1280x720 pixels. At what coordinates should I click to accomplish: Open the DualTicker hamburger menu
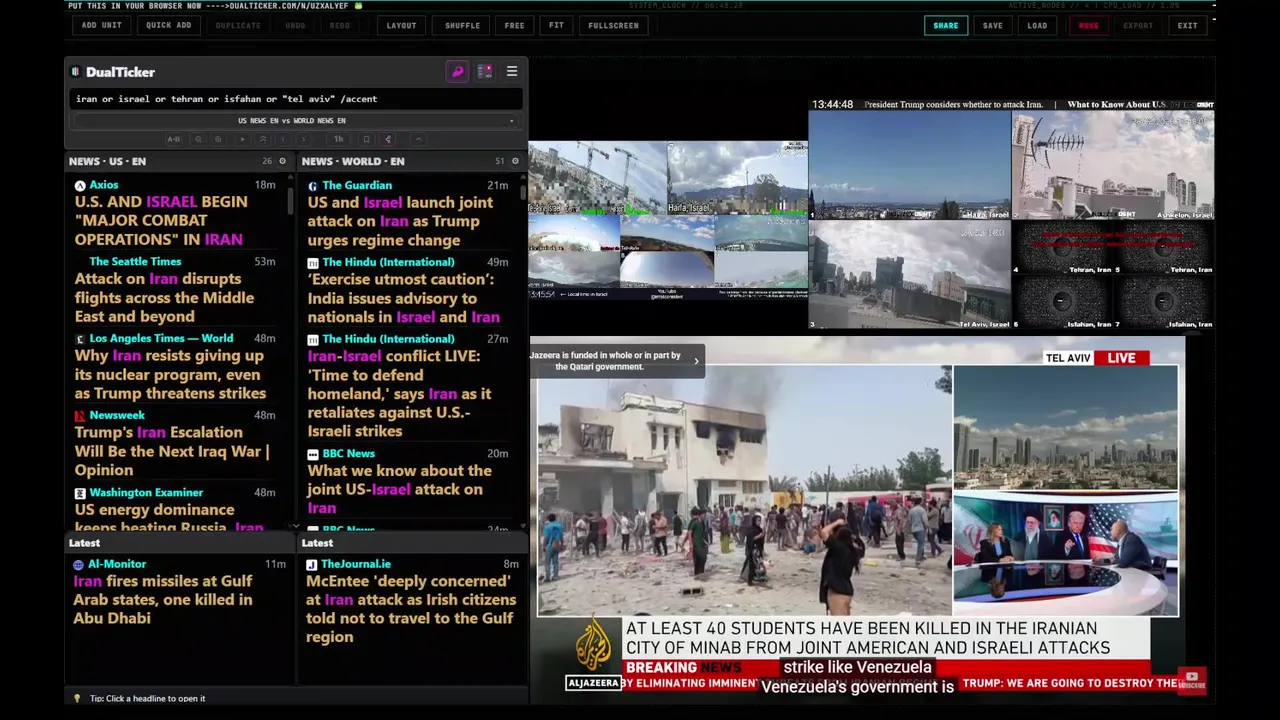512,72
